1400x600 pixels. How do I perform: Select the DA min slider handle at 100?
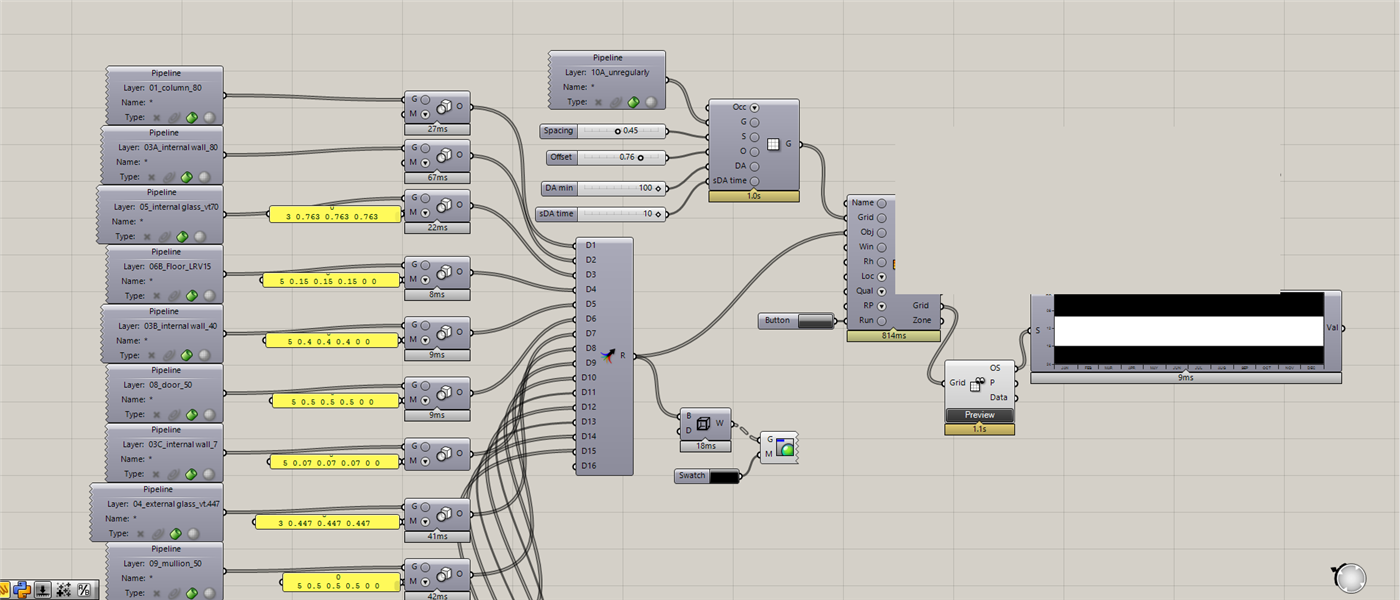657,188
